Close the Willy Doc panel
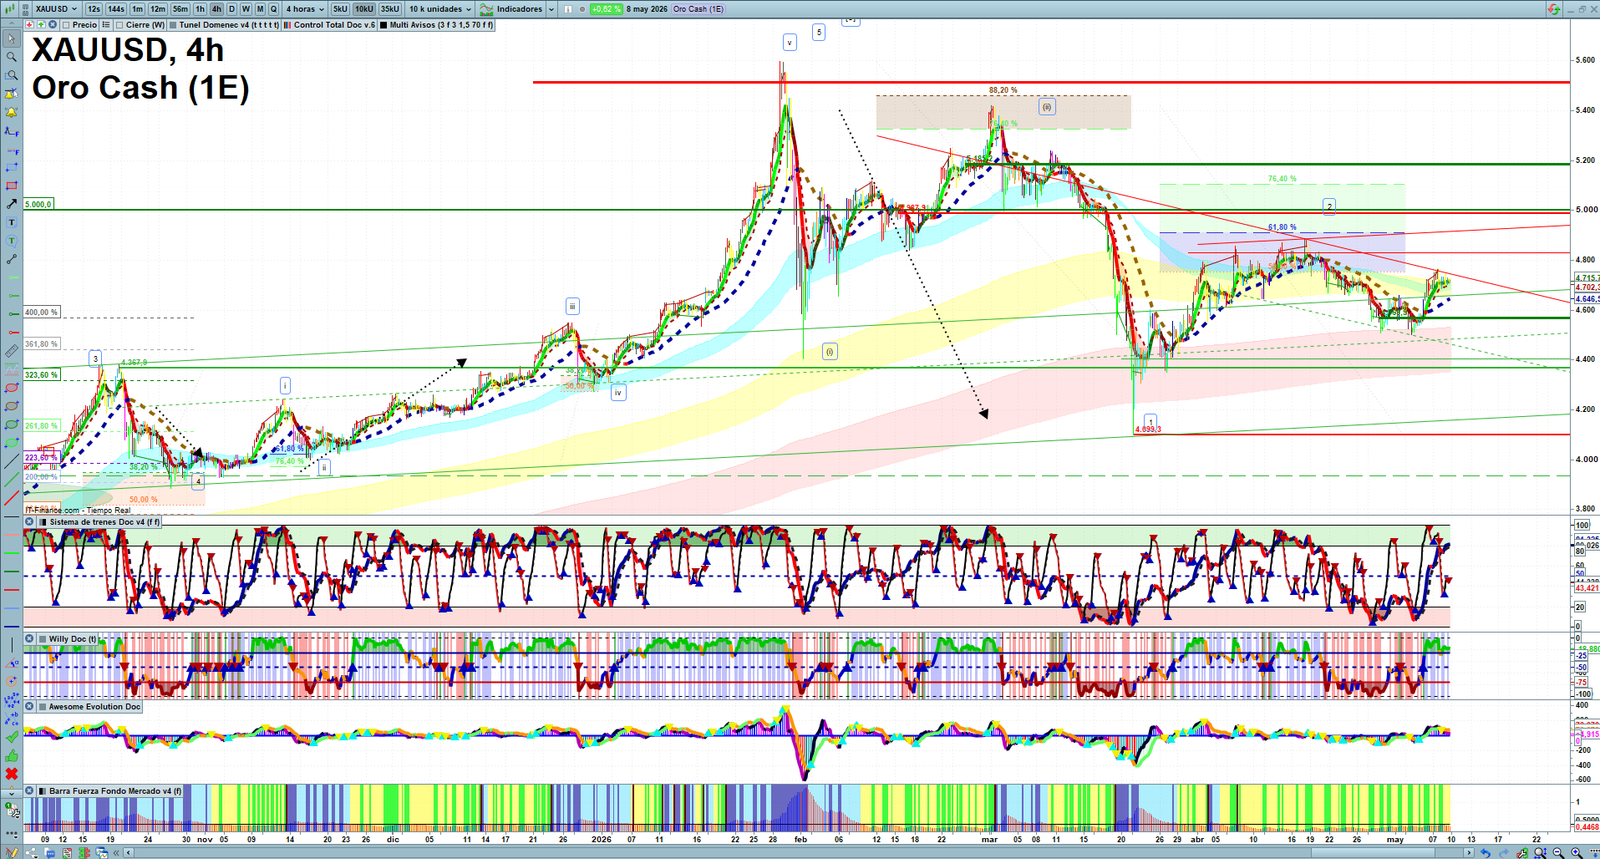1600x859 pixels. click(x=30, y=639)
